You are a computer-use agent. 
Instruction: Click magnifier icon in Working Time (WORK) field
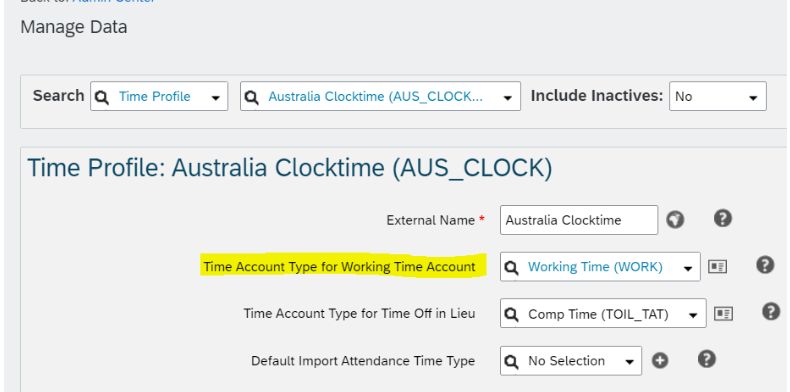511,268
